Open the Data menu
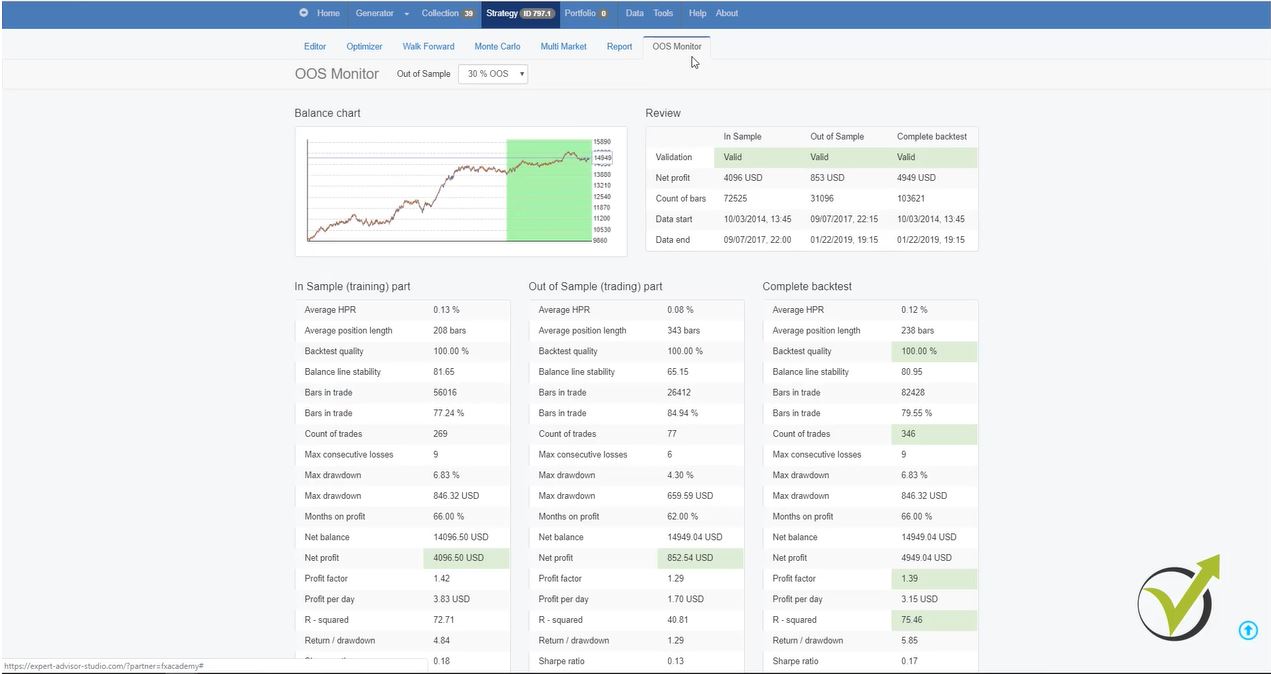1271x674 pixels. (634, 13)
